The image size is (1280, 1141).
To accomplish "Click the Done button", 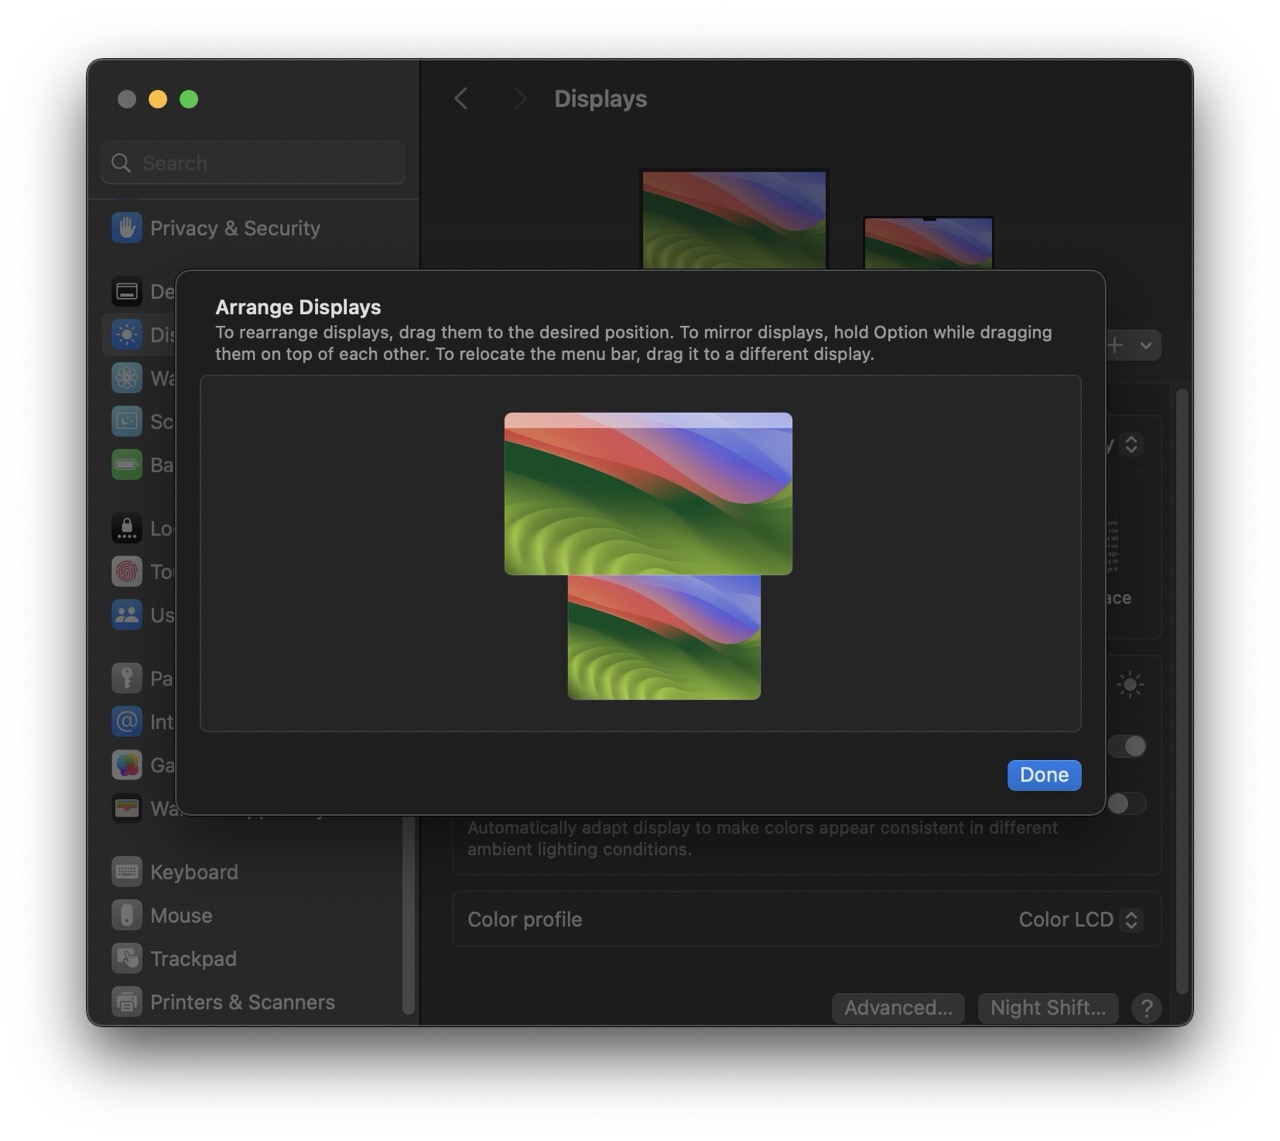I will click(1043, 775).
